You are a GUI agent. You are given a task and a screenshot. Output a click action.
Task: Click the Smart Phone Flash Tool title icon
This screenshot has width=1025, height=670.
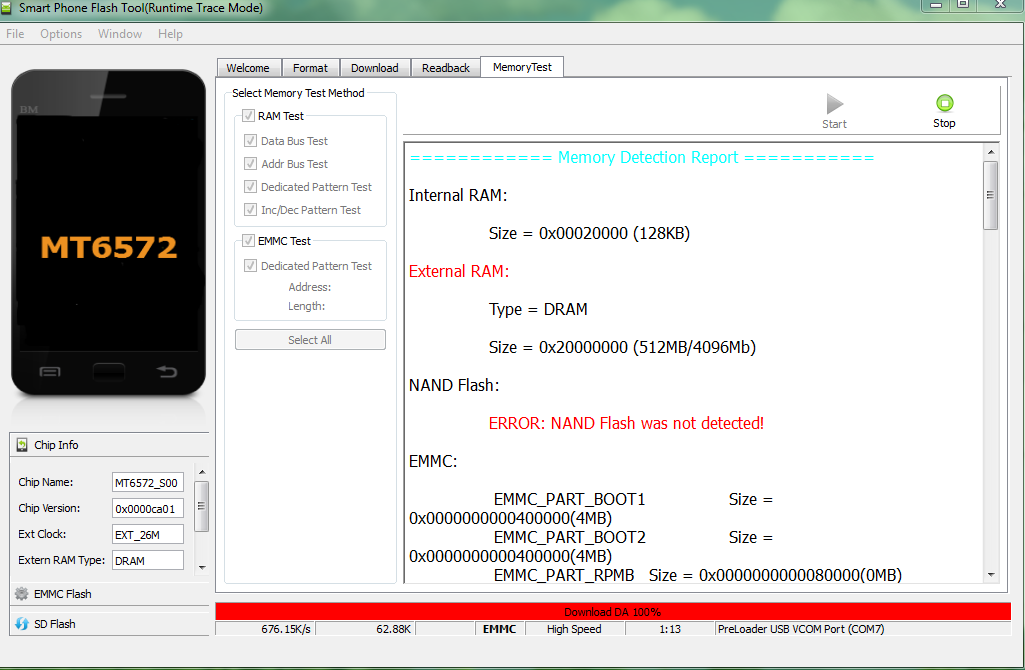(x=9, y=8)
